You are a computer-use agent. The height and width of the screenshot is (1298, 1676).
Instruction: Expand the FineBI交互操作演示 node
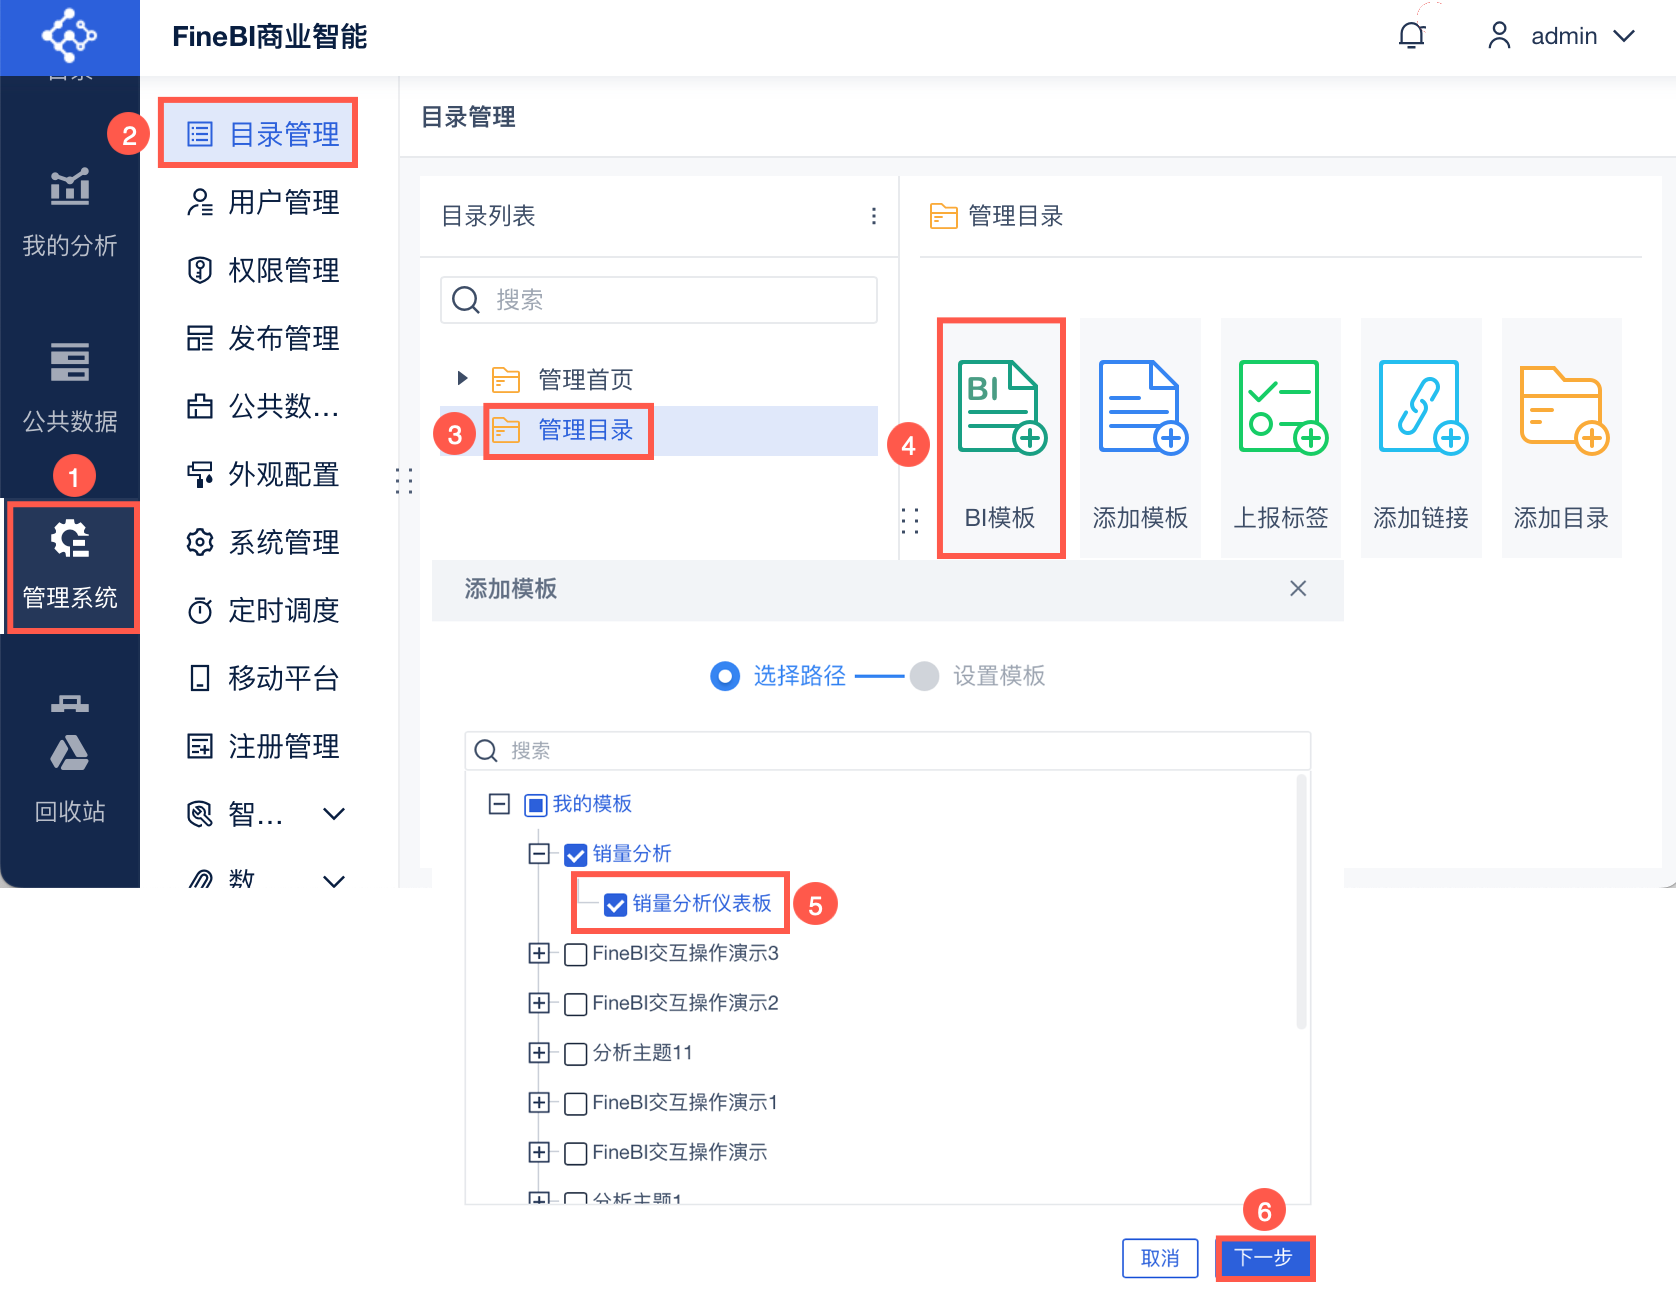pos(539,1152)
